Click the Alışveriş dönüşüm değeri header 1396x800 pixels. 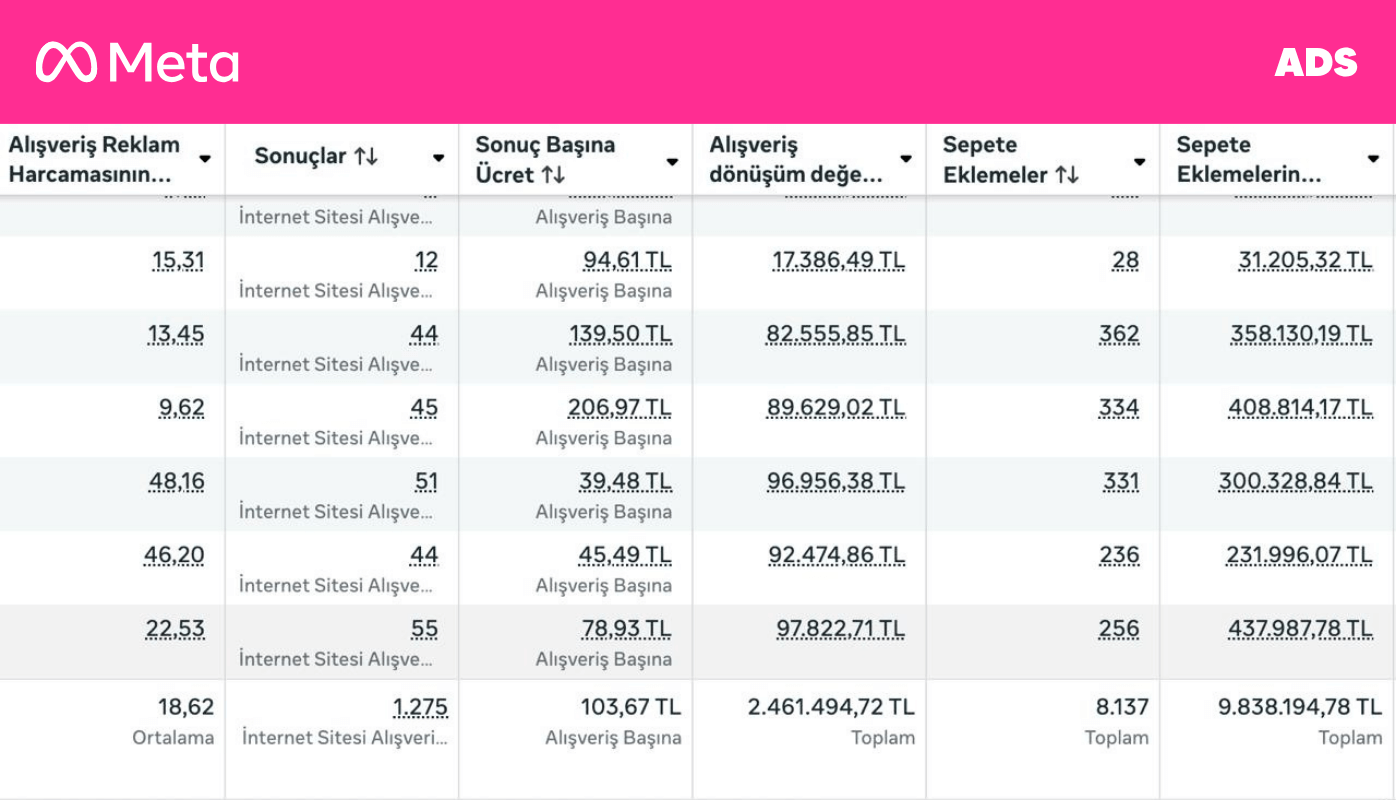tap(796, 159)
